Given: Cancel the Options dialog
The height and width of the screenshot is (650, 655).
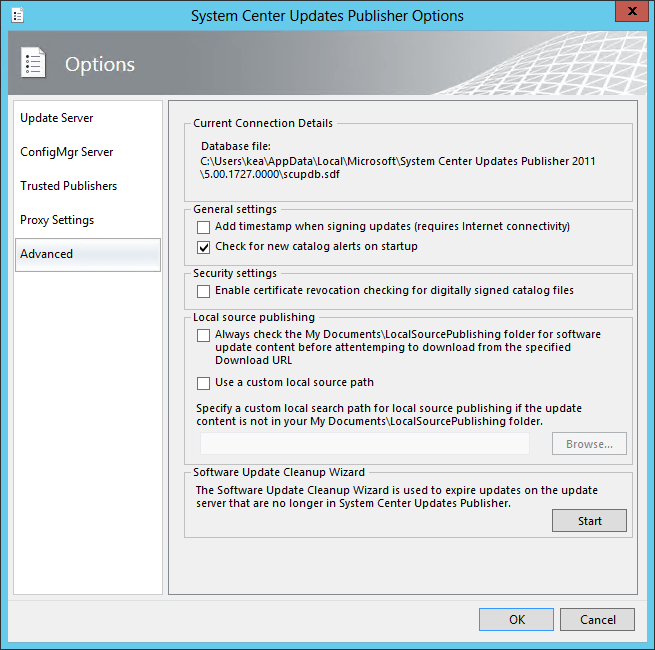Looking at the screenshot, I should tap(597, 620).
